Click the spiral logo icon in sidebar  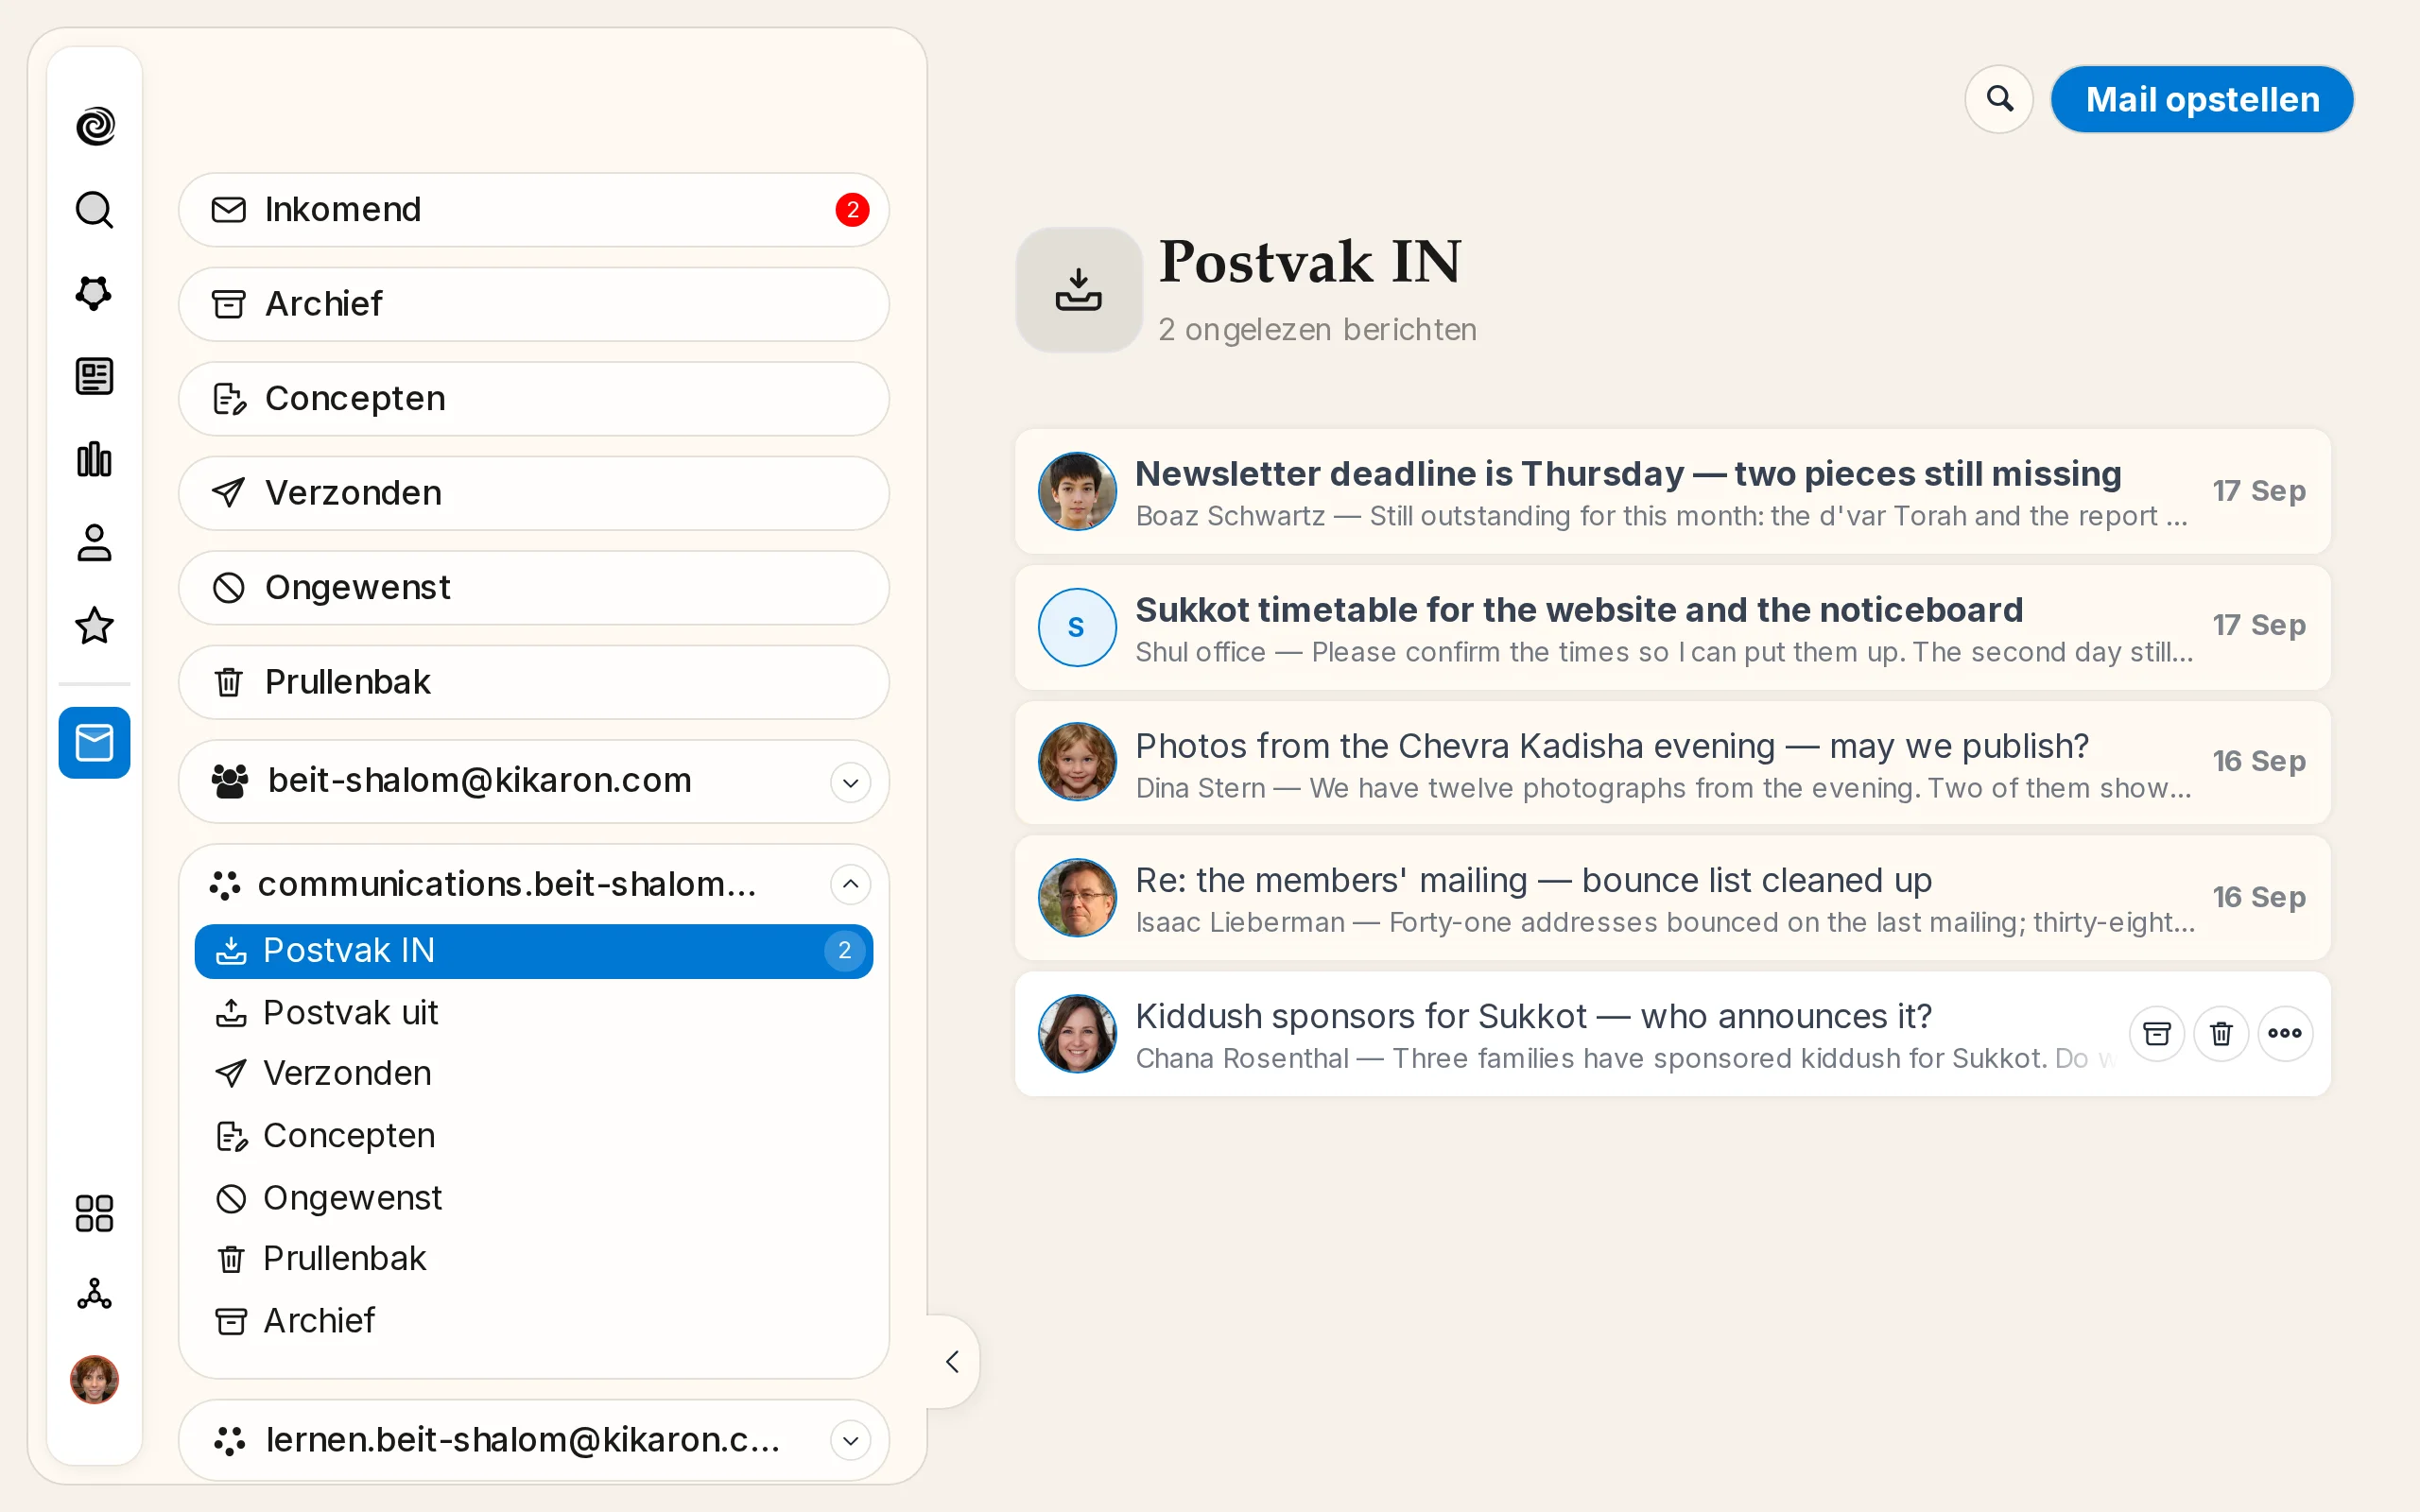[95, 126]
